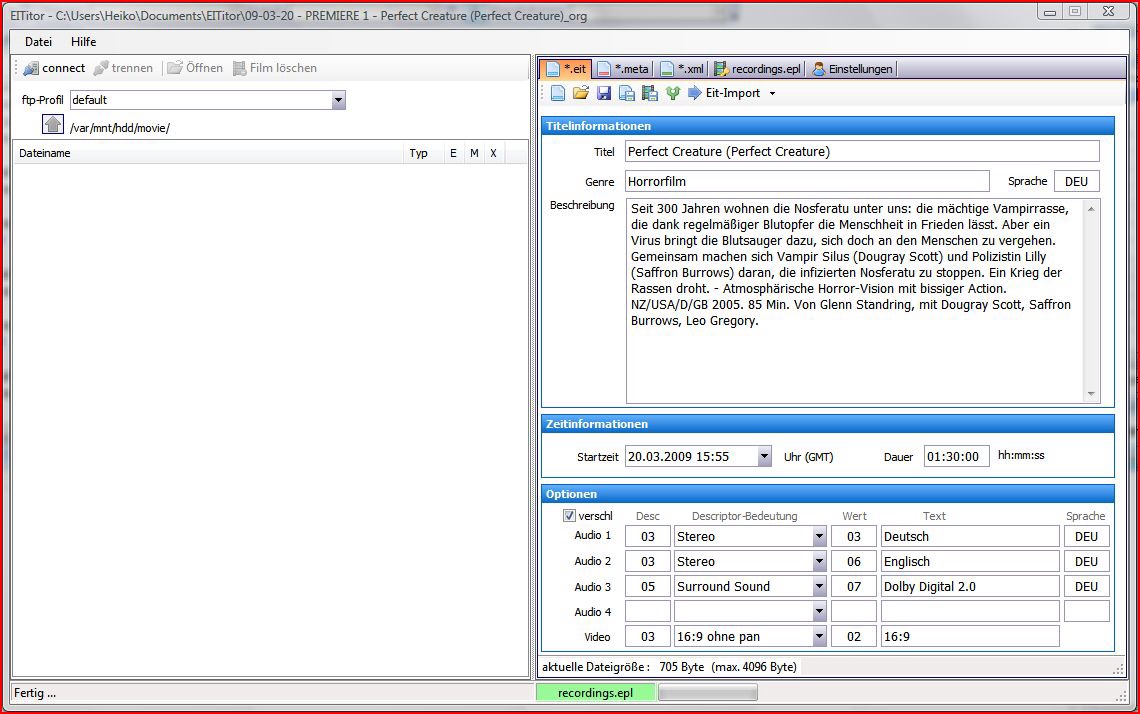Image resolution: width=1140 pixels, height=714 pixels.
Task: Open an EIT file via folder icon
Action: point(580,93)
